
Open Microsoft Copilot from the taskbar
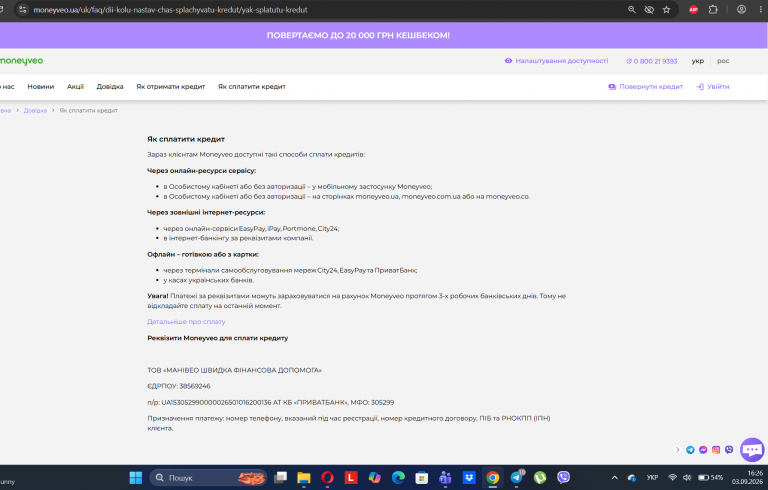374,477
